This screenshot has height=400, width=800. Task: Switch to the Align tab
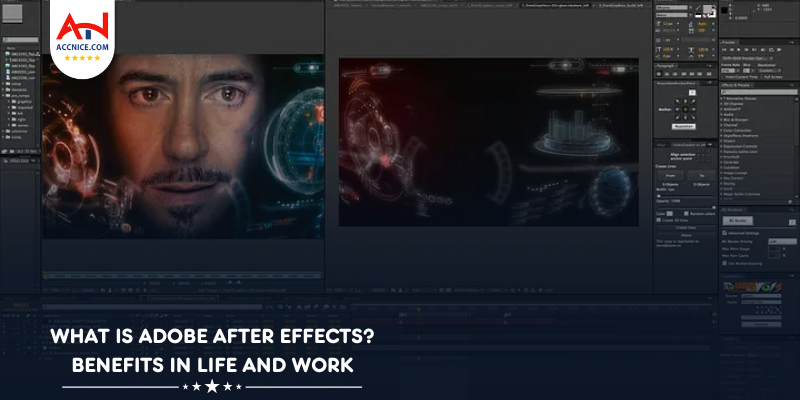click(x=662, y=145)
